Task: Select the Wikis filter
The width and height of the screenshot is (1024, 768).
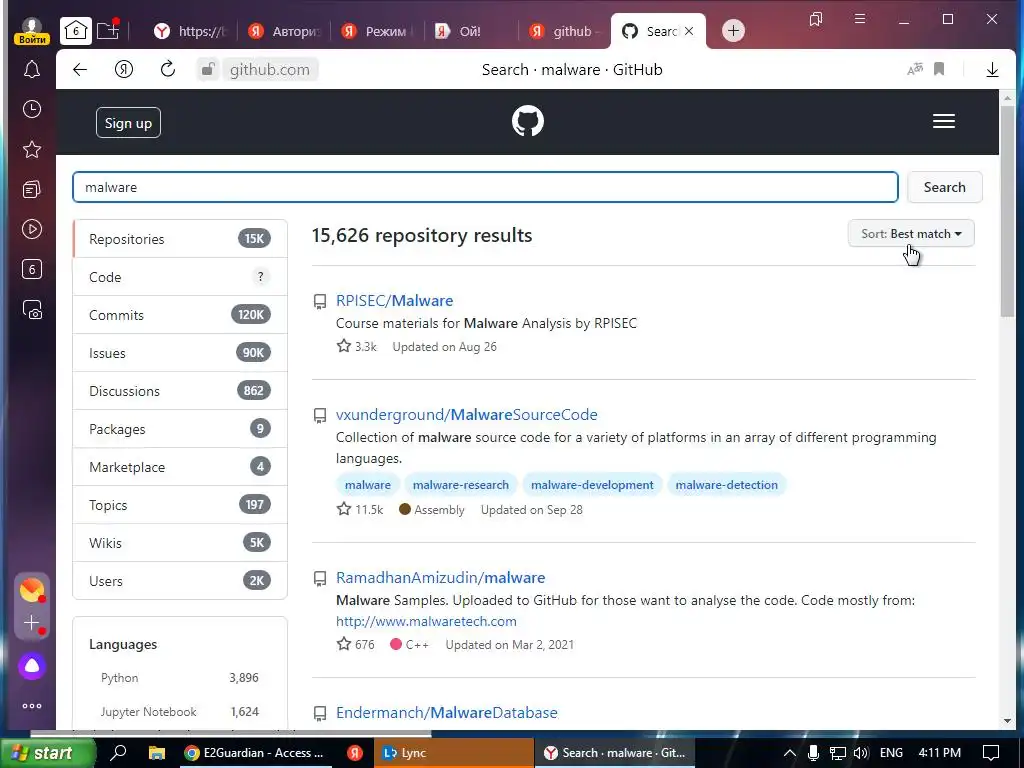Action: [x=180, y=543]
